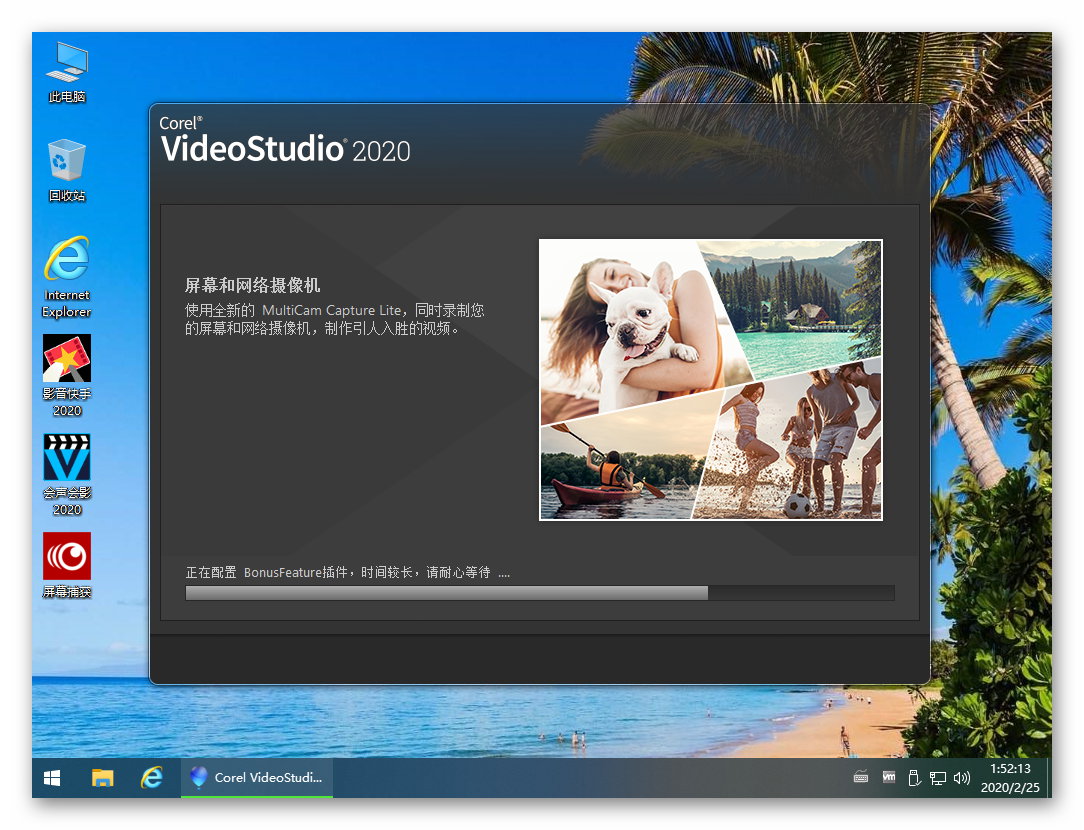Launch Internet Explorer from the taskbar
The image size is (1084, 830).
pyautogui.click(x=152, y=778)
